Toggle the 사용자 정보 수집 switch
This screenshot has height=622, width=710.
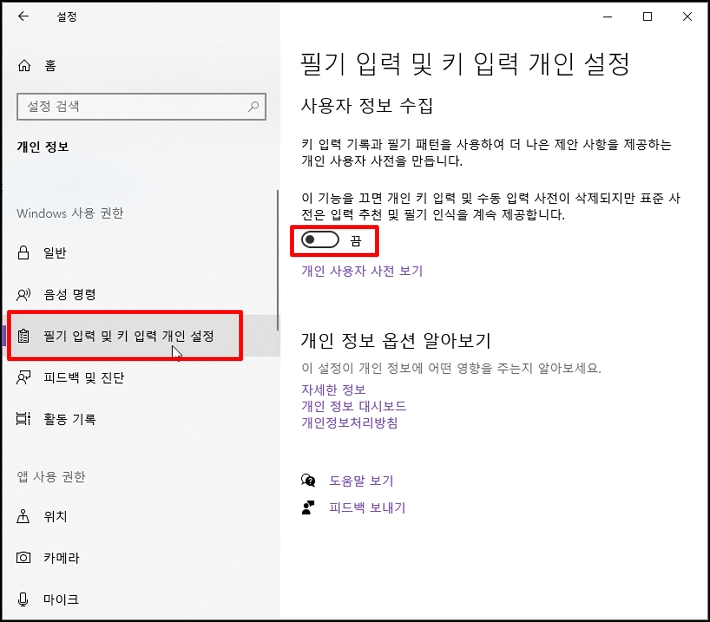[x=320, y=240]
